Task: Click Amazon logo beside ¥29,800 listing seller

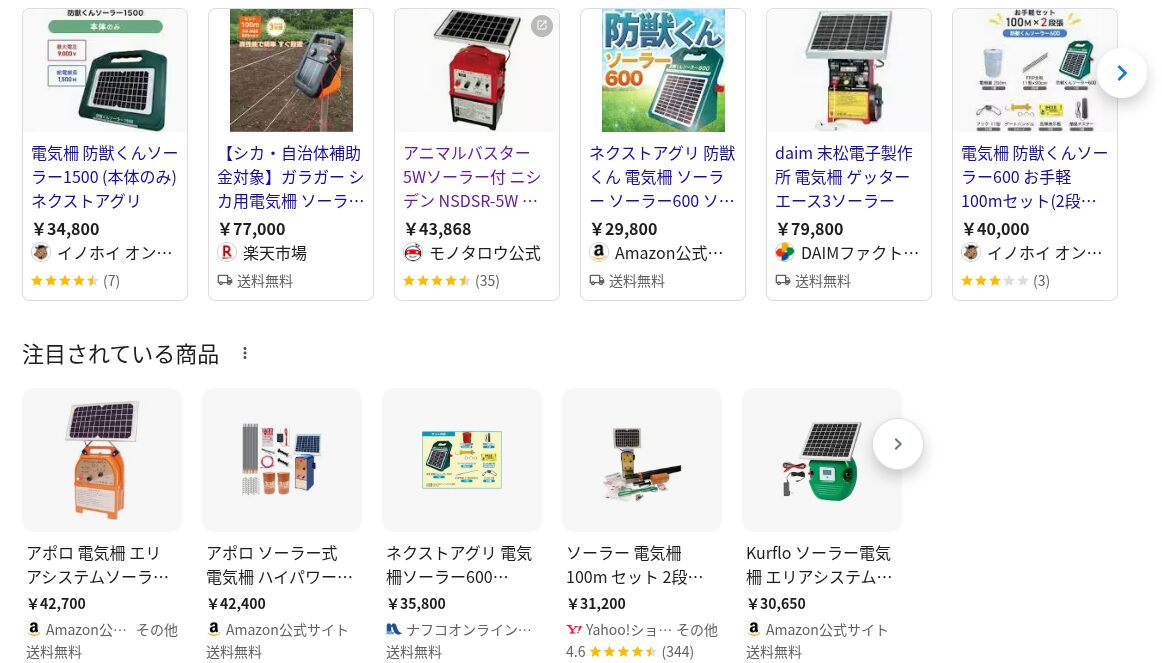Action: [x=599, y=253]
